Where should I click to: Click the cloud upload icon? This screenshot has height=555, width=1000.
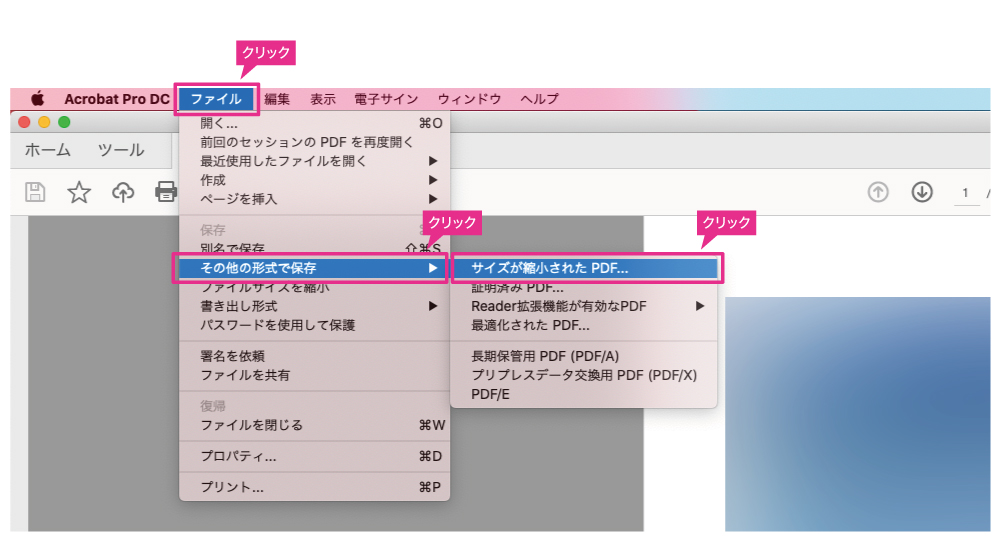point(123,192)
